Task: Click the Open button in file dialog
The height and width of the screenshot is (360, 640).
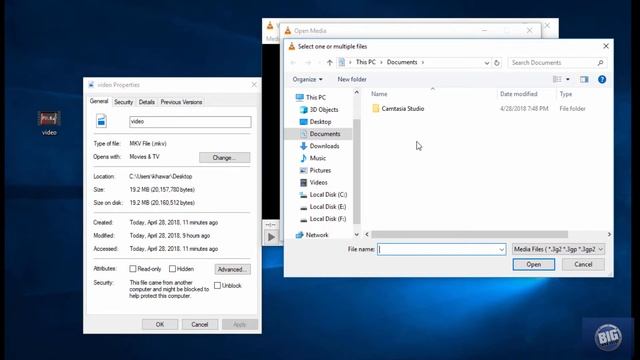Action: 533,264
